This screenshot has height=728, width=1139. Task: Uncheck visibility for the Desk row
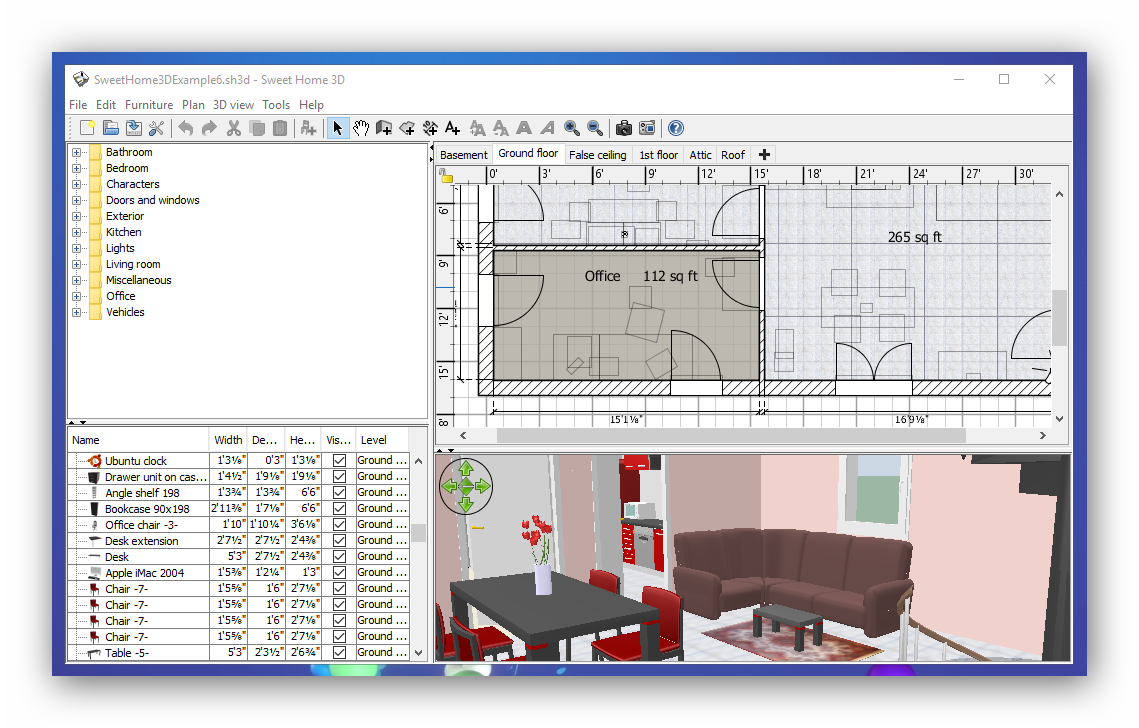[x=339, y=557]
